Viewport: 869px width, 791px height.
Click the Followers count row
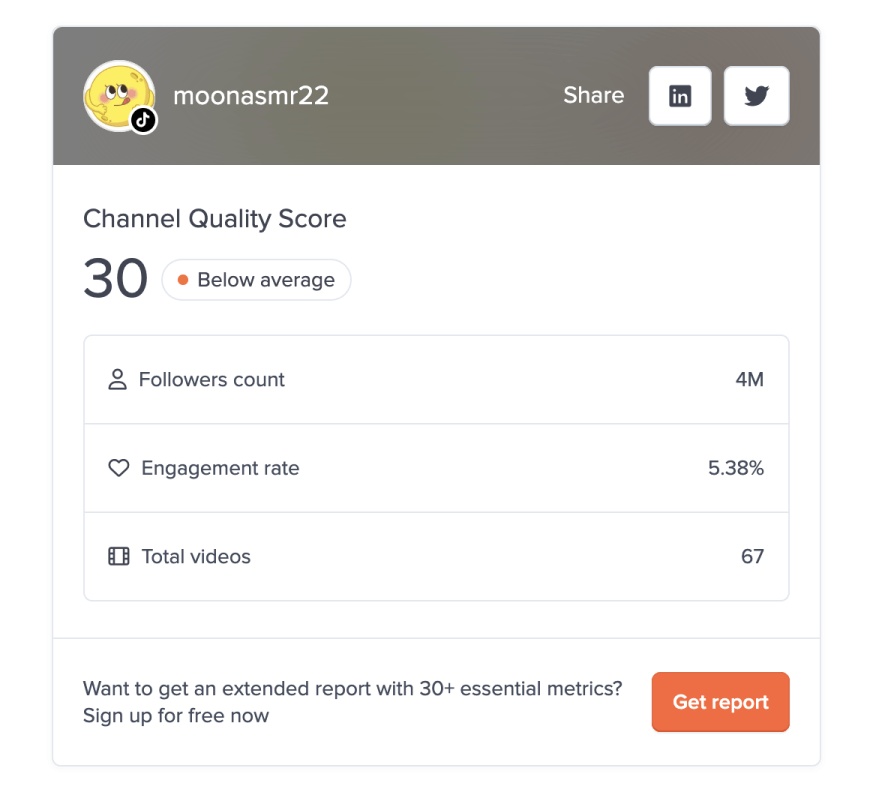tap(436, 380)
